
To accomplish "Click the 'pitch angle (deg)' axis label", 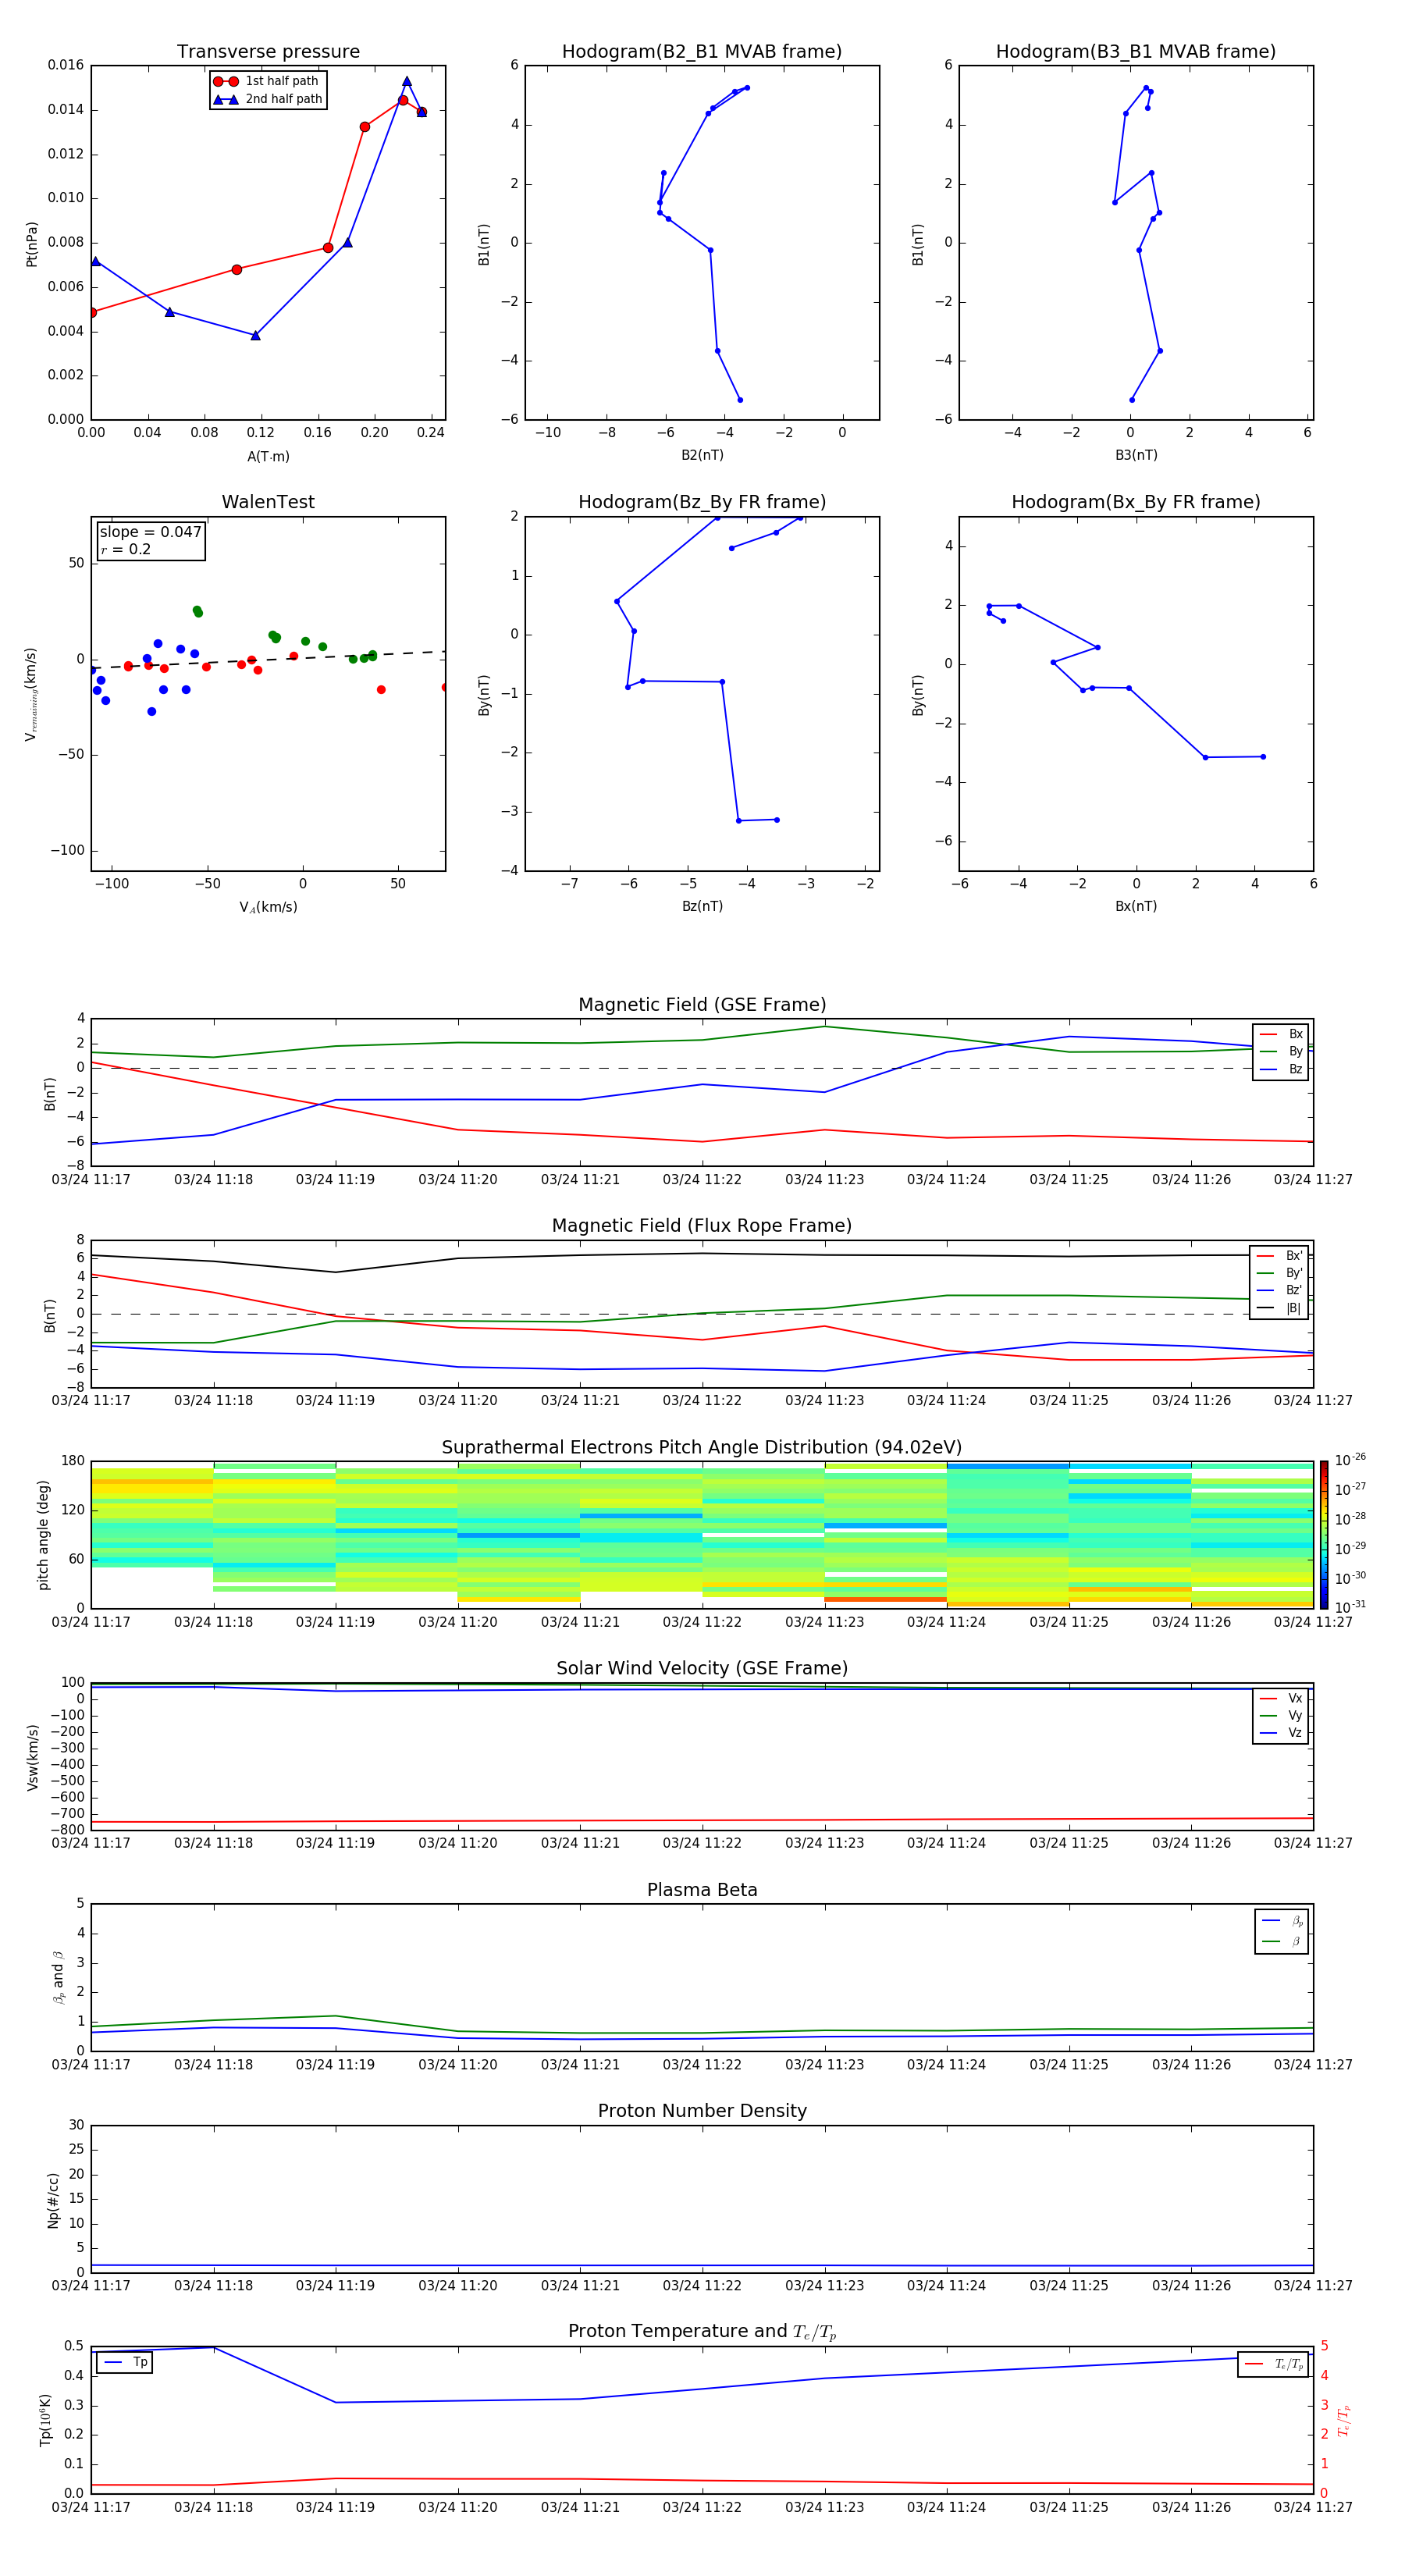I will [x=43, y=1535].
